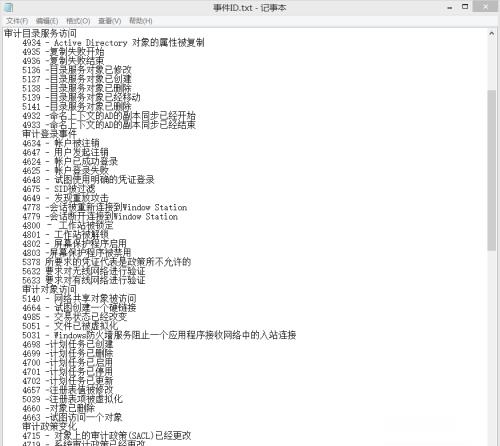The width and height of the screenshot is (500, 446).
Task: Maximize the Notepad window
Action: (465, 7)
